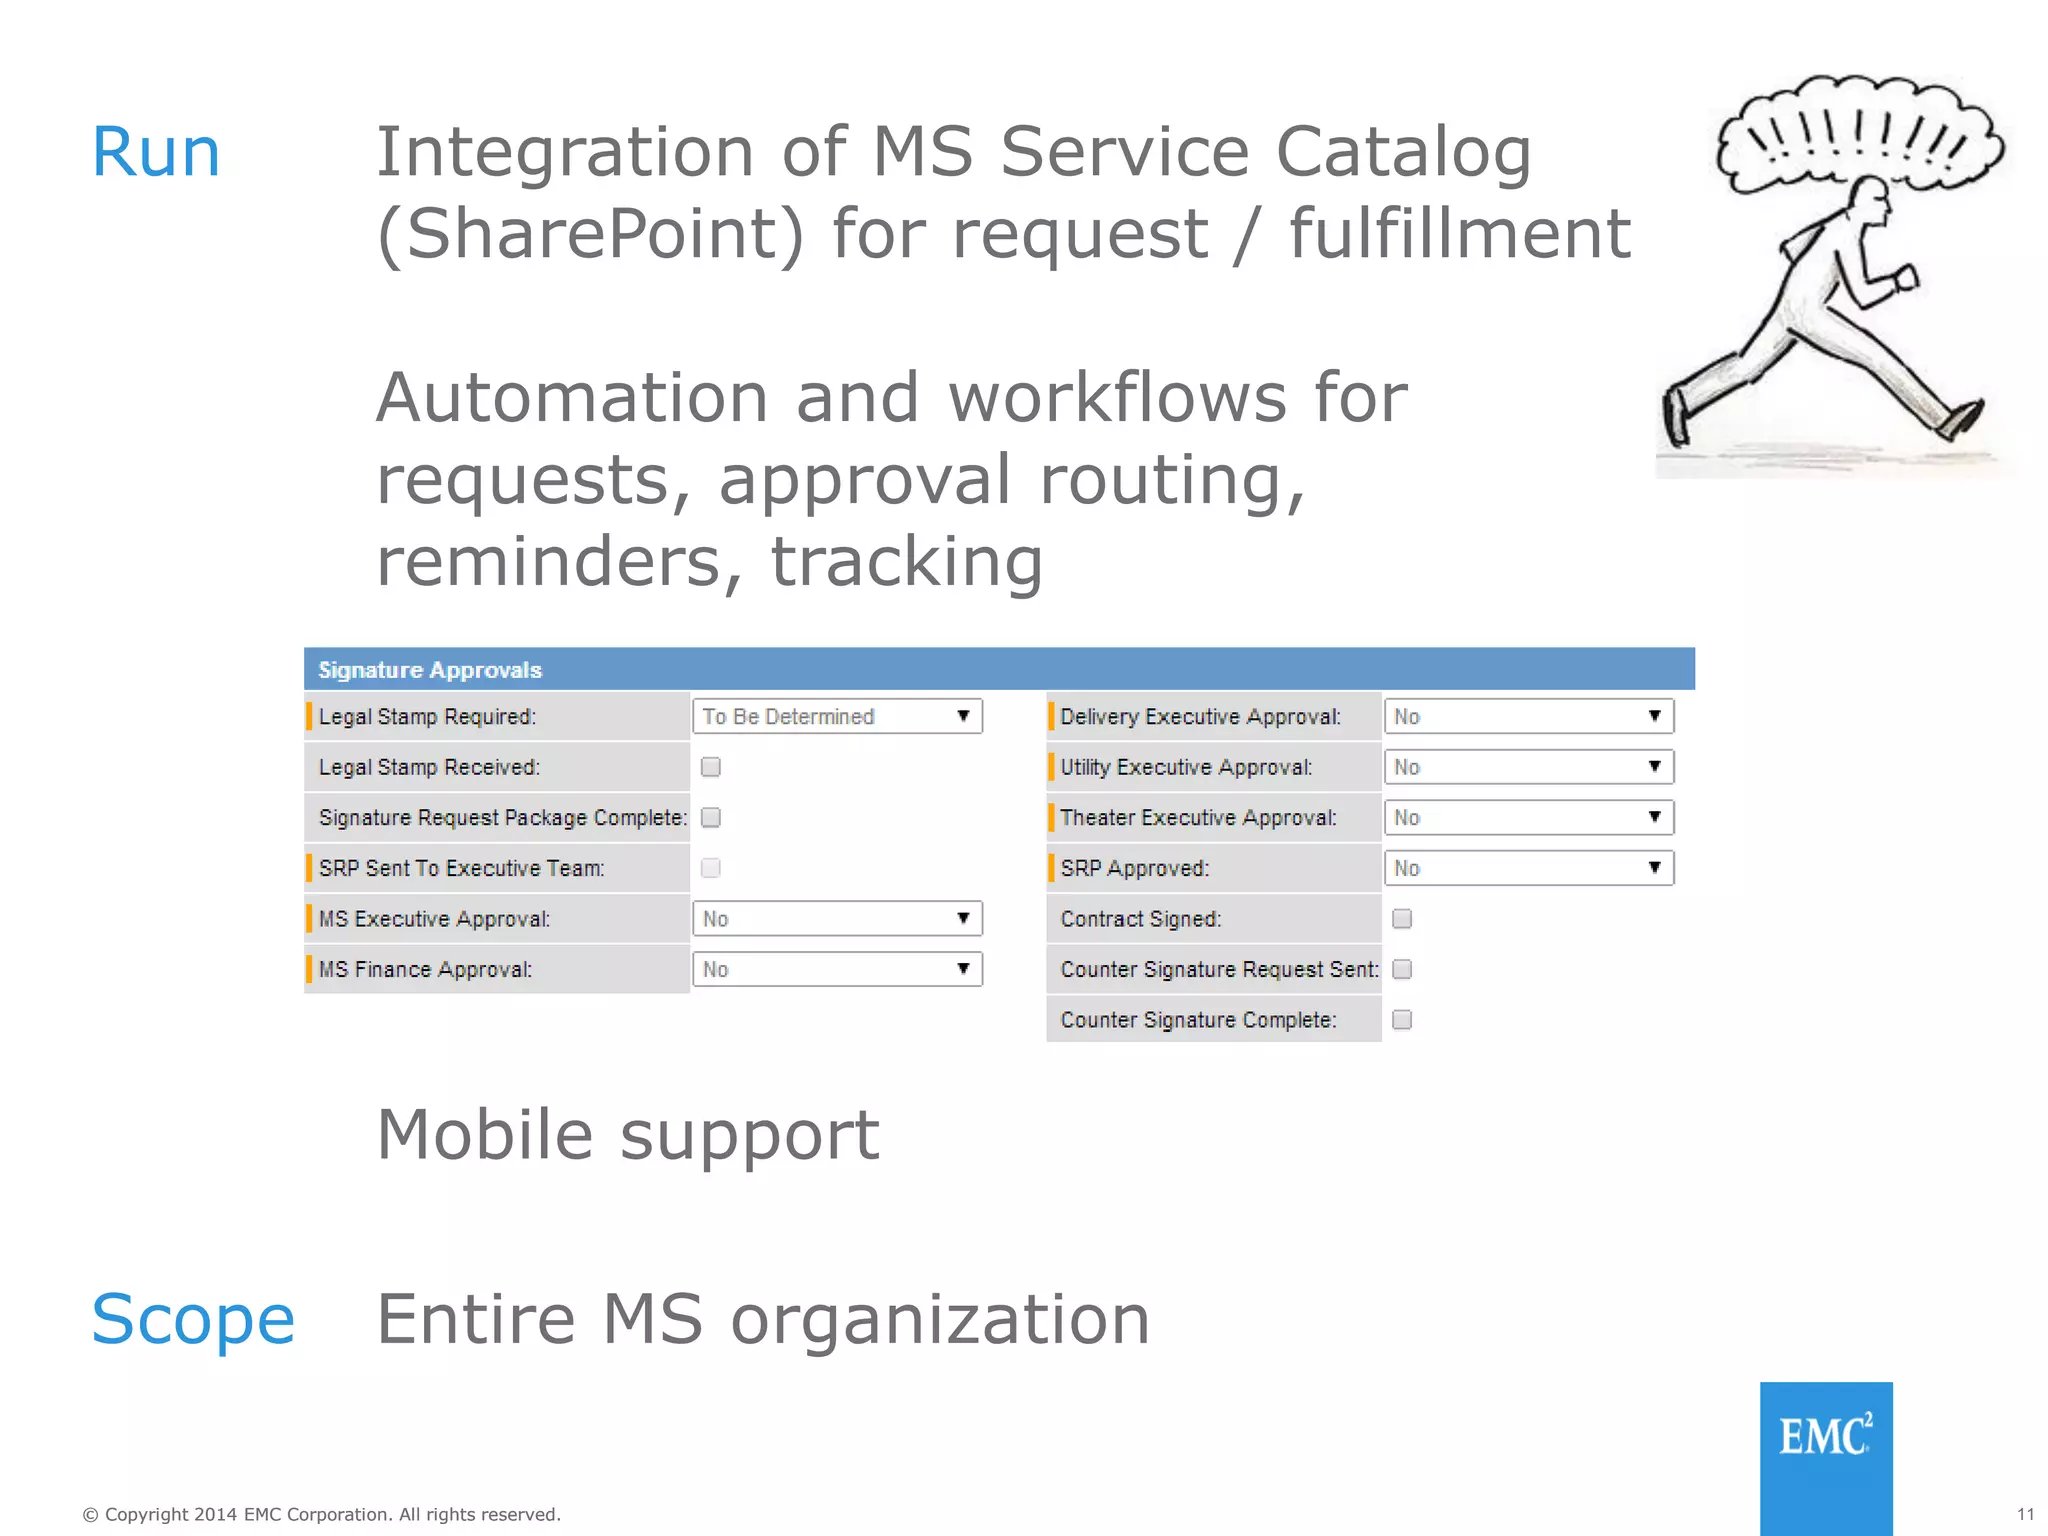Click the EMC logo
This screenshot has width=2048, height=1536.
1826,1458
